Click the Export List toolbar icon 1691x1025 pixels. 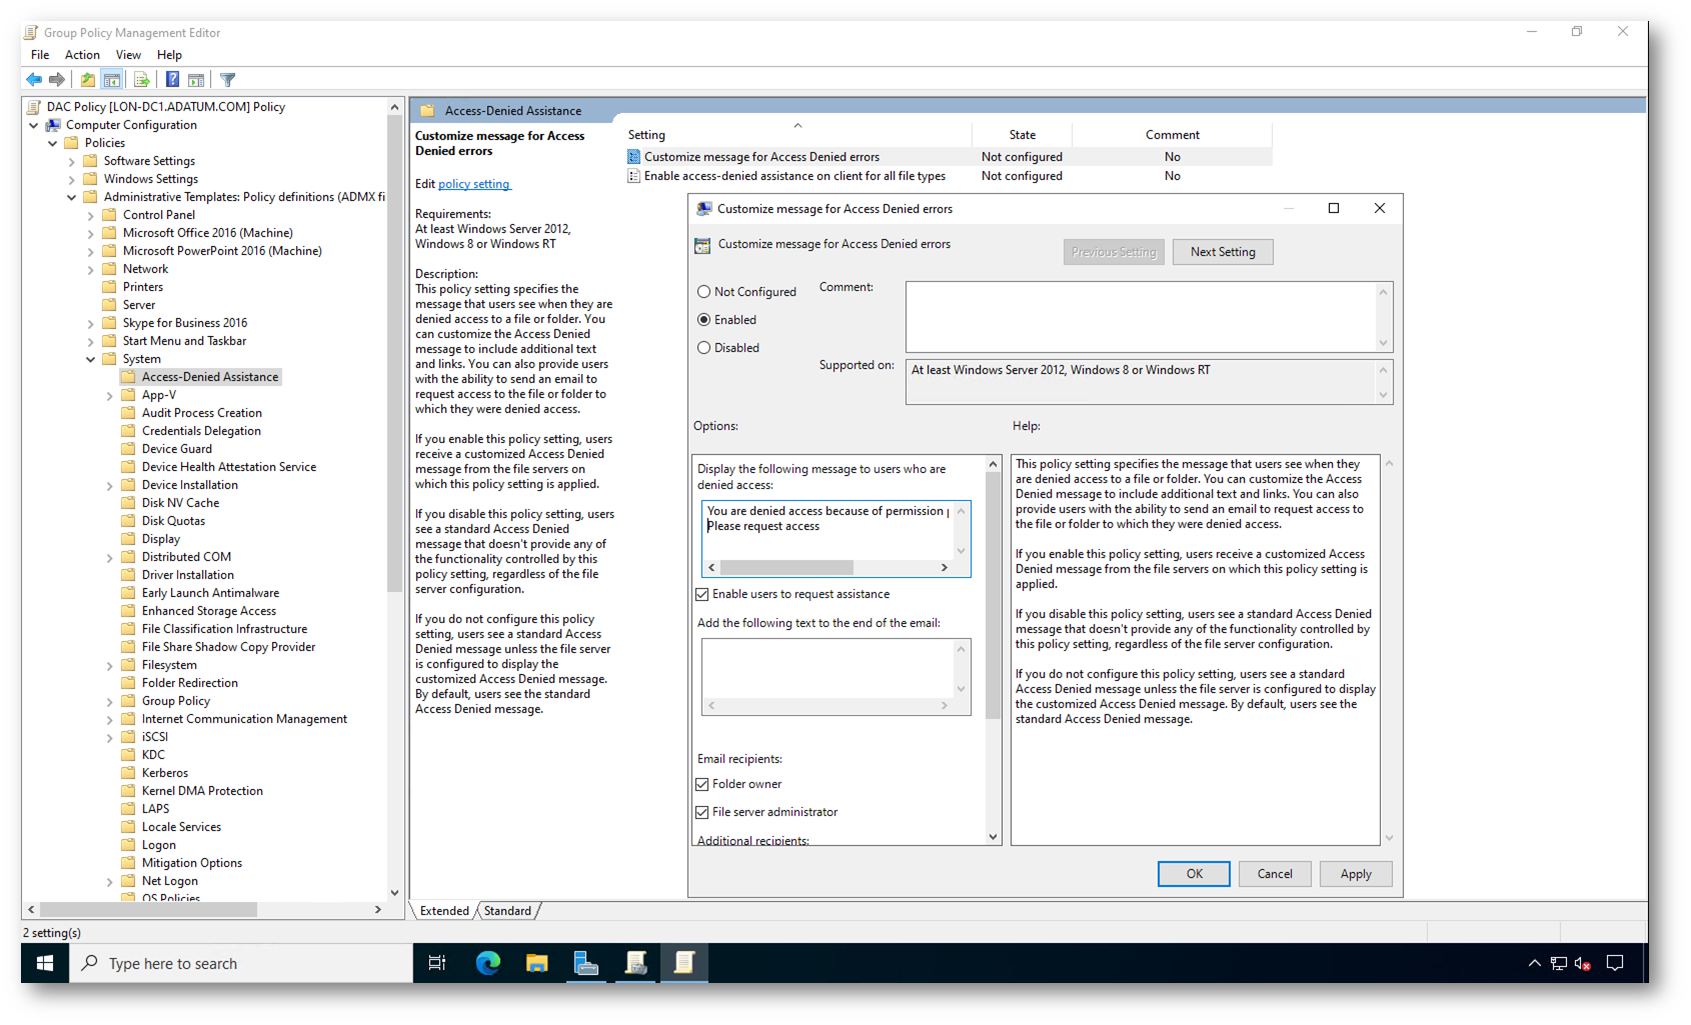click(141, 80)
